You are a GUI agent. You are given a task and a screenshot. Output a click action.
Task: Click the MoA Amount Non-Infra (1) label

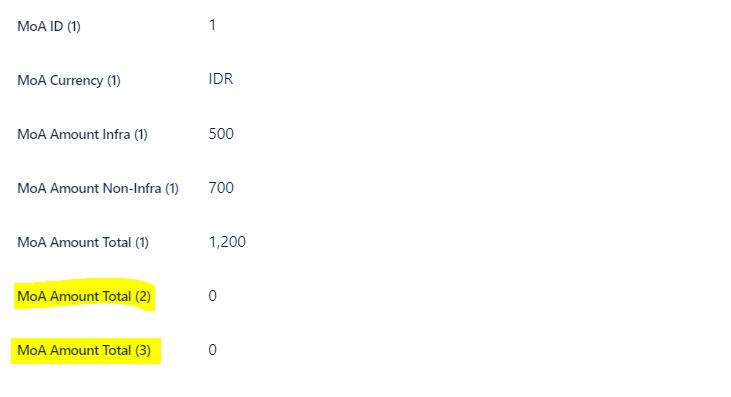pos(98,188)
